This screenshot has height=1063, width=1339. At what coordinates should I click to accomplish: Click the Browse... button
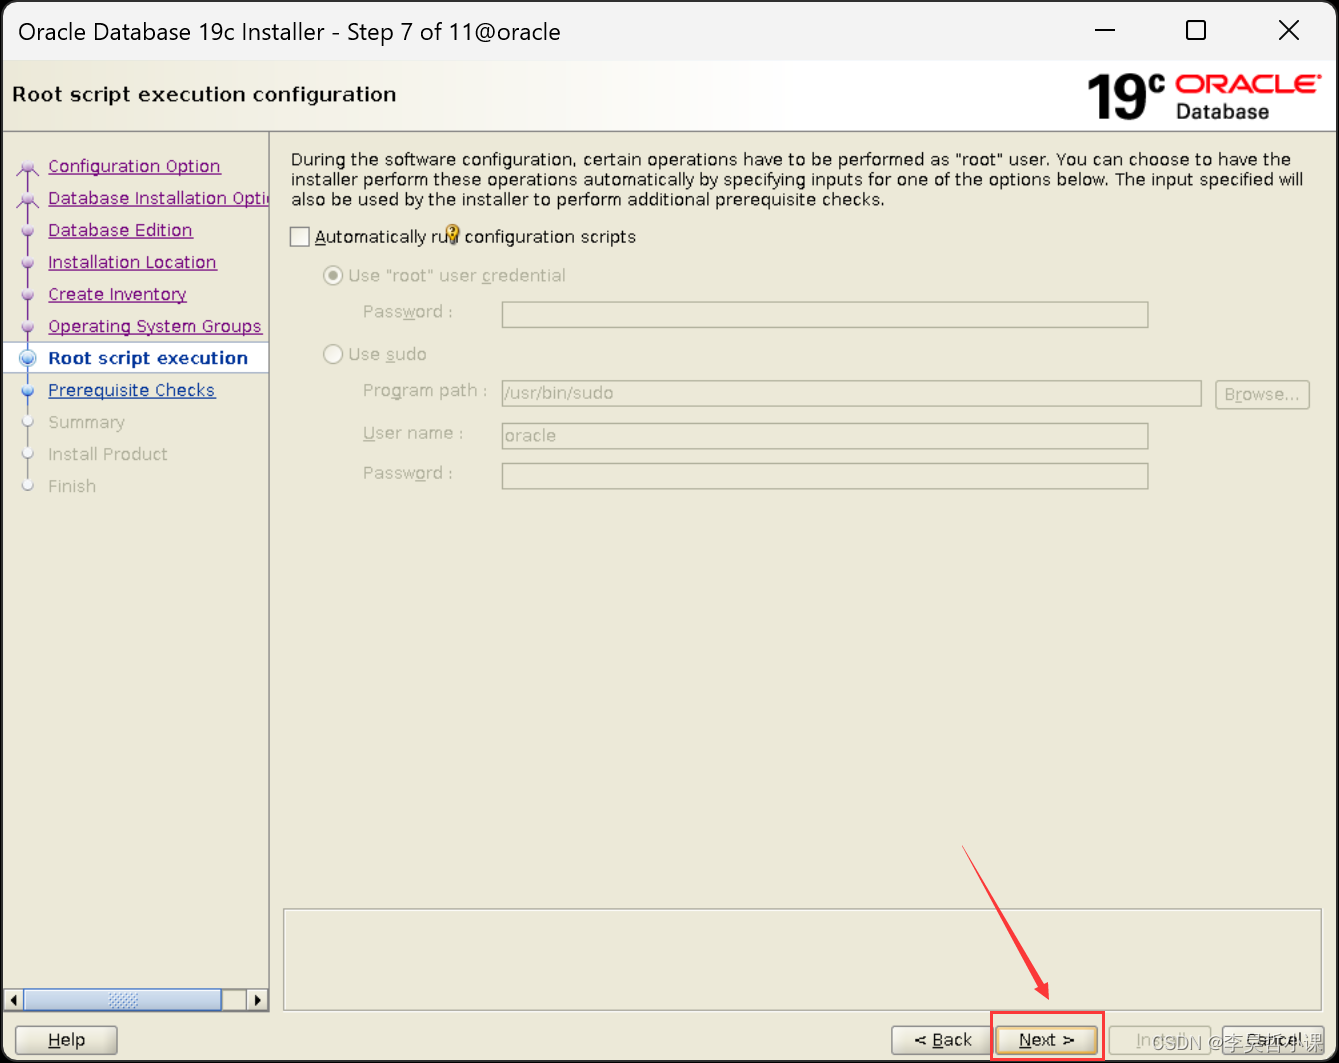pos(1262,394)
